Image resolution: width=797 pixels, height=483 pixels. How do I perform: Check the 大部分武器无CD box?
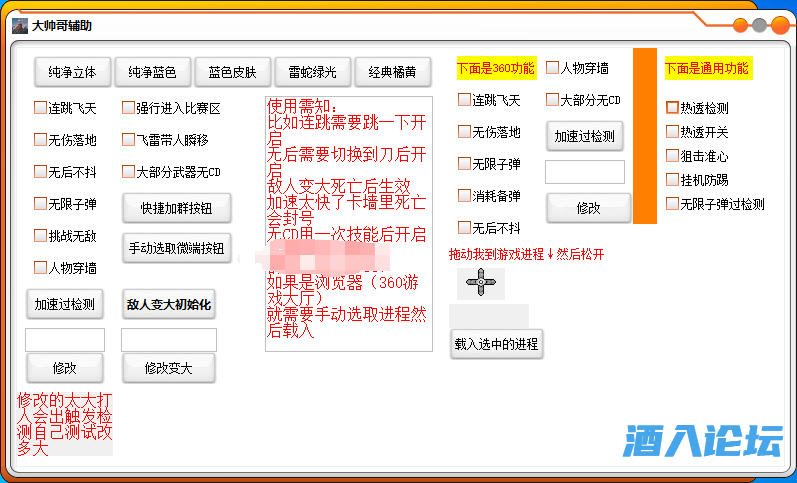pyautogui.click(x=128, y=172)
